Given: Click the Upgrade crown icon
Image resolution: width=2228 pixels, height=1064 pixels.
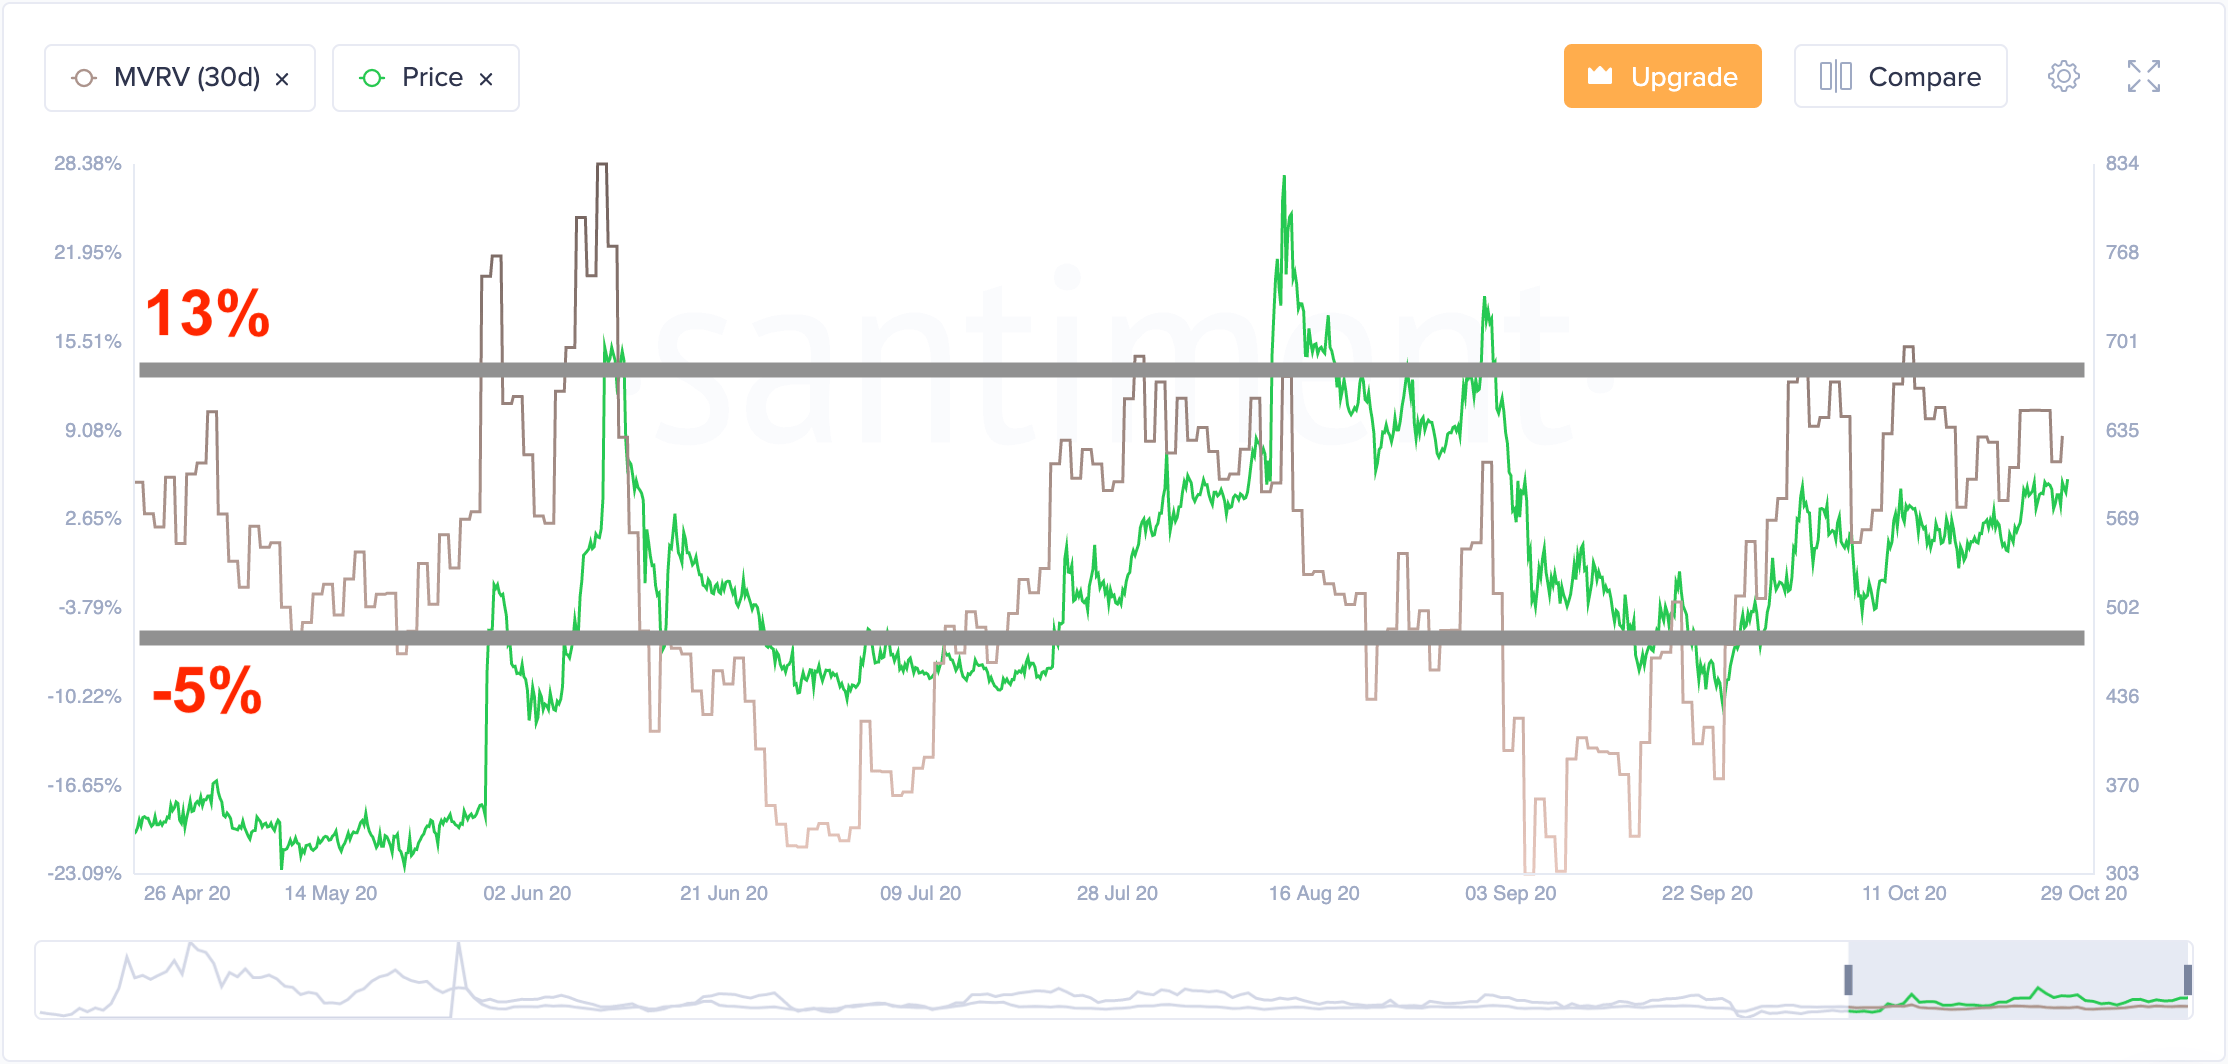Looking at the screenshot, I should pos(1600,75).
